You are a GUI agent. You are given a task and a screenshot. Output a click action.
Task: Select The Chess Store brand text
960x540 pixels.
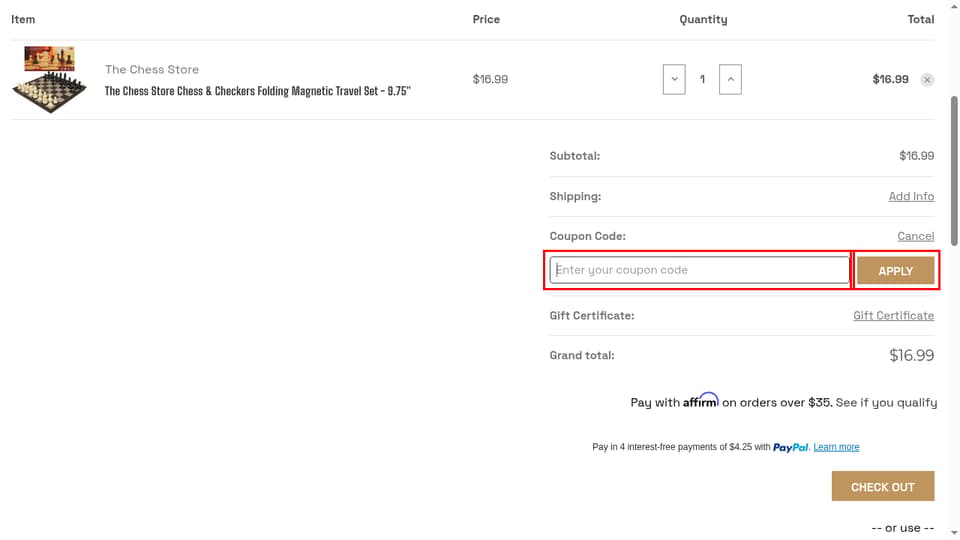(x=152, y=70)
